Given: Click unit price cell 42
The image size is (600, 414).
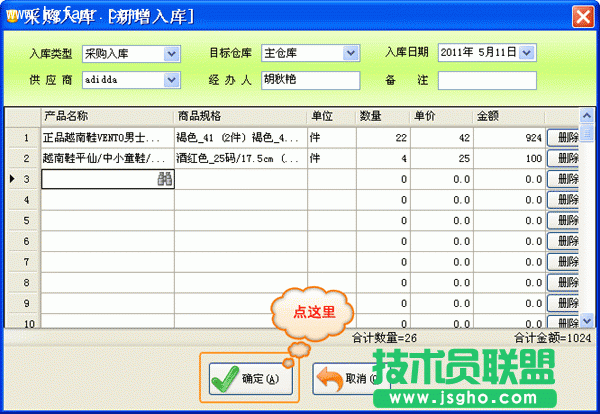Looking at the screenshot, I should point(442,138).
